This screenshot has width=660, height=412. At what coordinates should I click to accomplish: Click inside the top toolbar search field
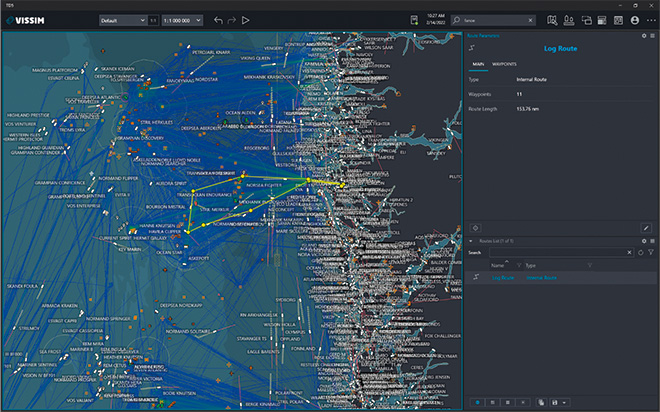[x=493, y=20]
